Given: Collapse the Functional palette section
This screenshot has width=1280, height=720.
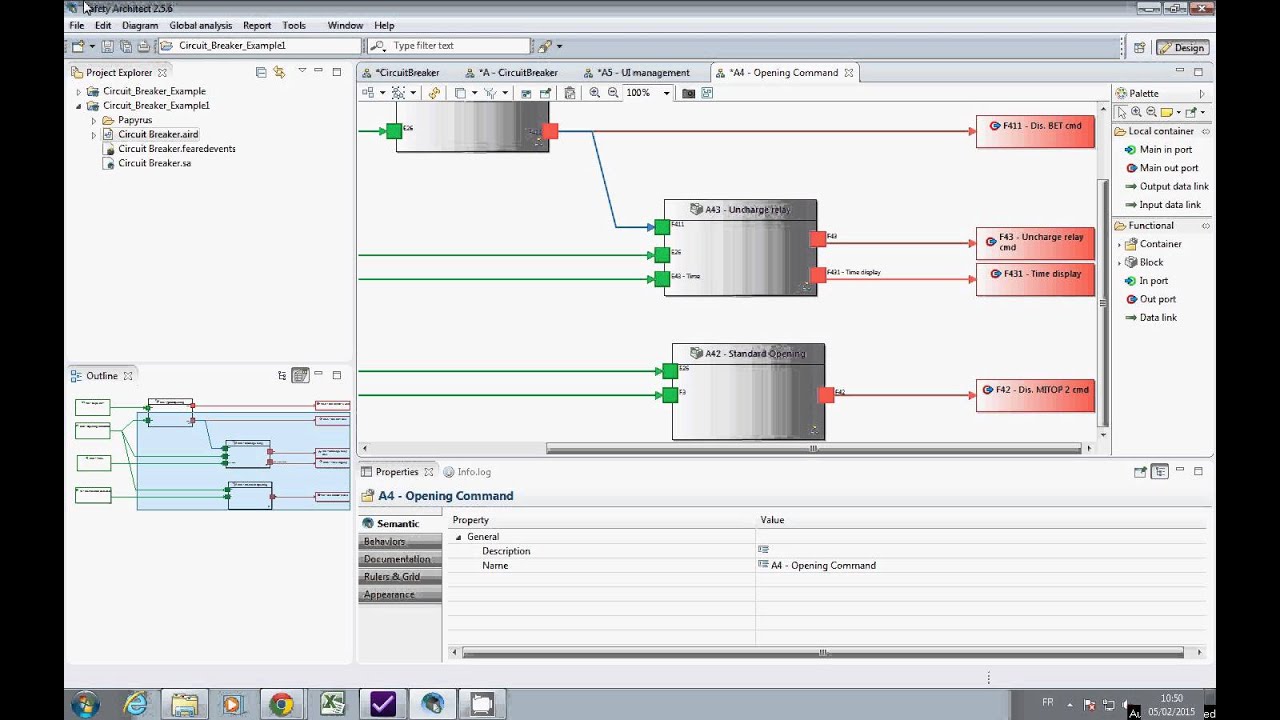Looking at the screenshot, I should click(x=1205, y=226).
